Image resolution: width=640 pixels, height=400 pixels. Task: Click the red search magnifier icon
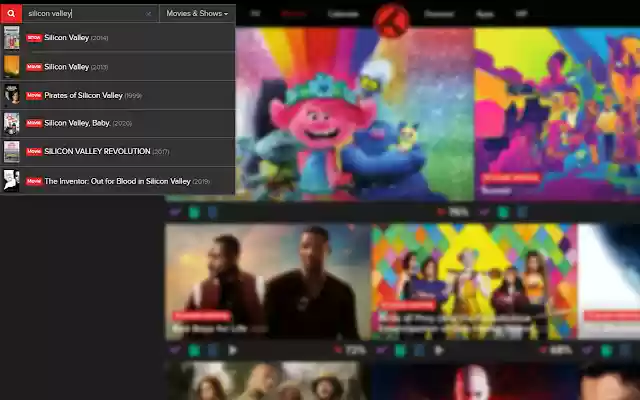11,13
